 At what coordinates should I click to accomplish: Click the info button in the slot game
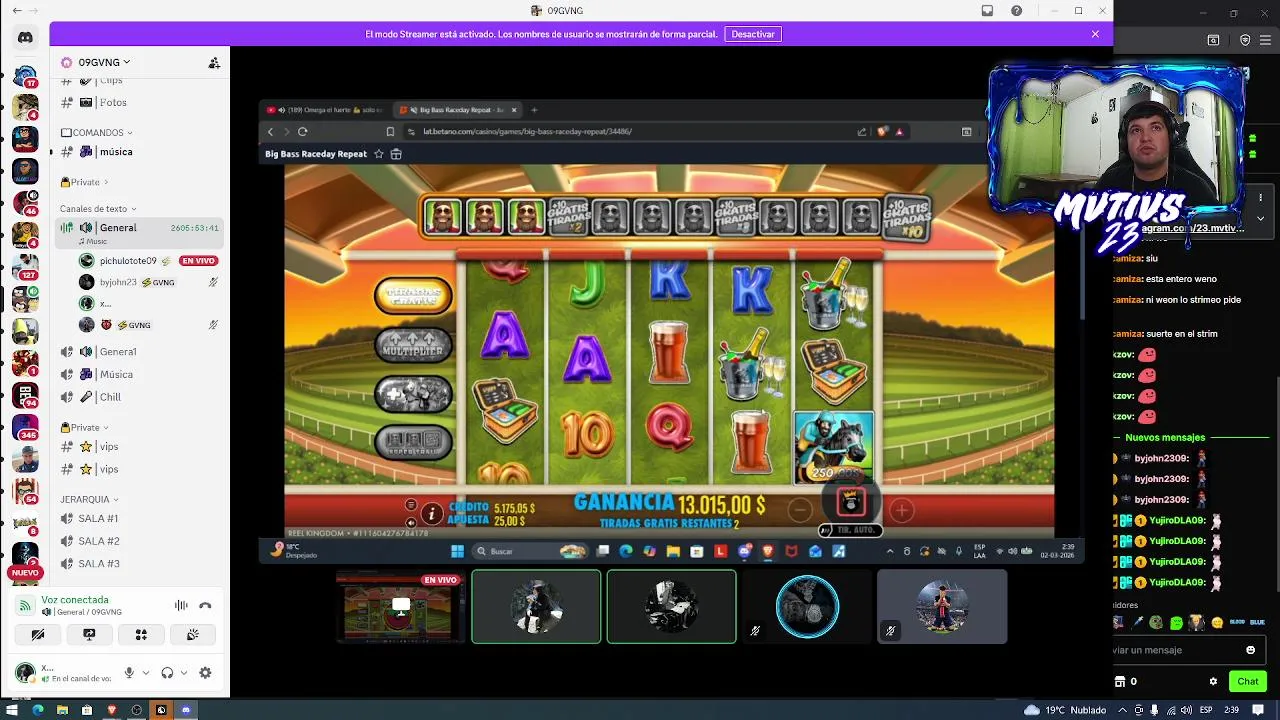click(x=431, y=514)
